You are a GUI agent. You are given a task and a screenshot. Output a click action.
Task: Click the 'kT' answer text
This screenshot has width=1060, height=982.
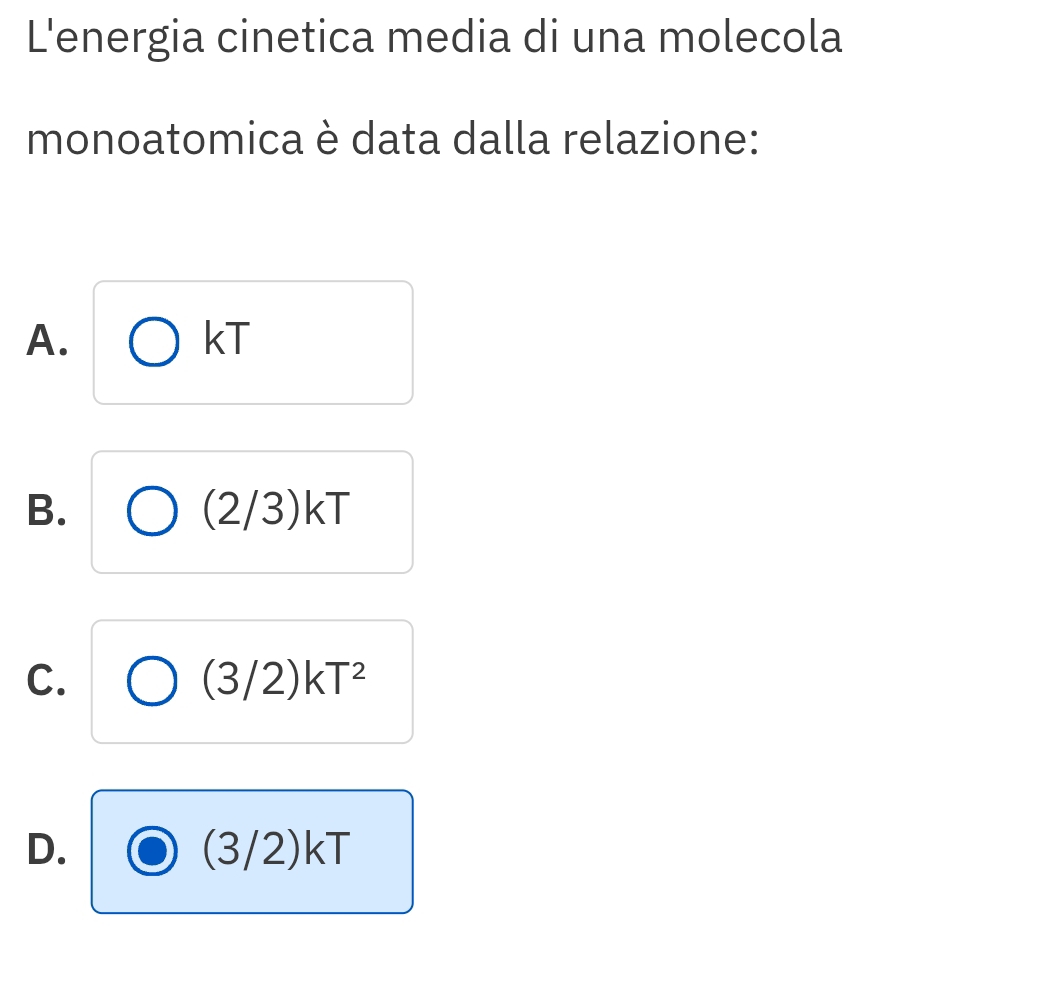pos(225,340)
